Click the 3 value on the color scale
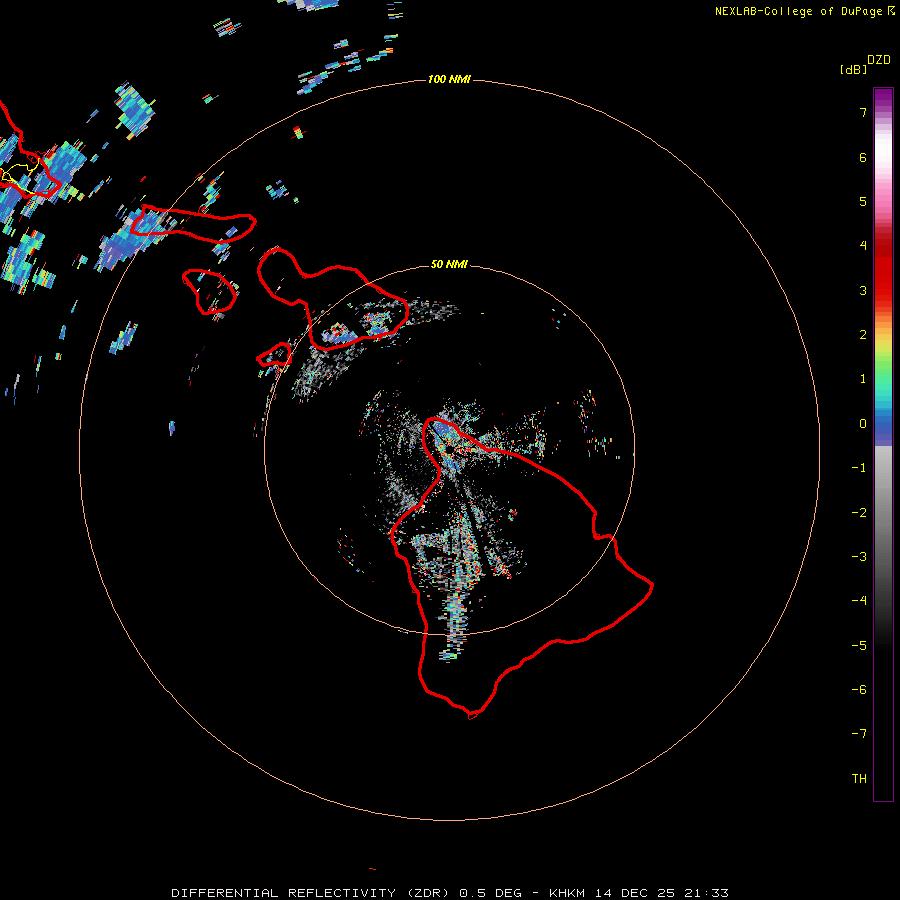The width and height of the screenshot is (900, 900). (863, 290)
